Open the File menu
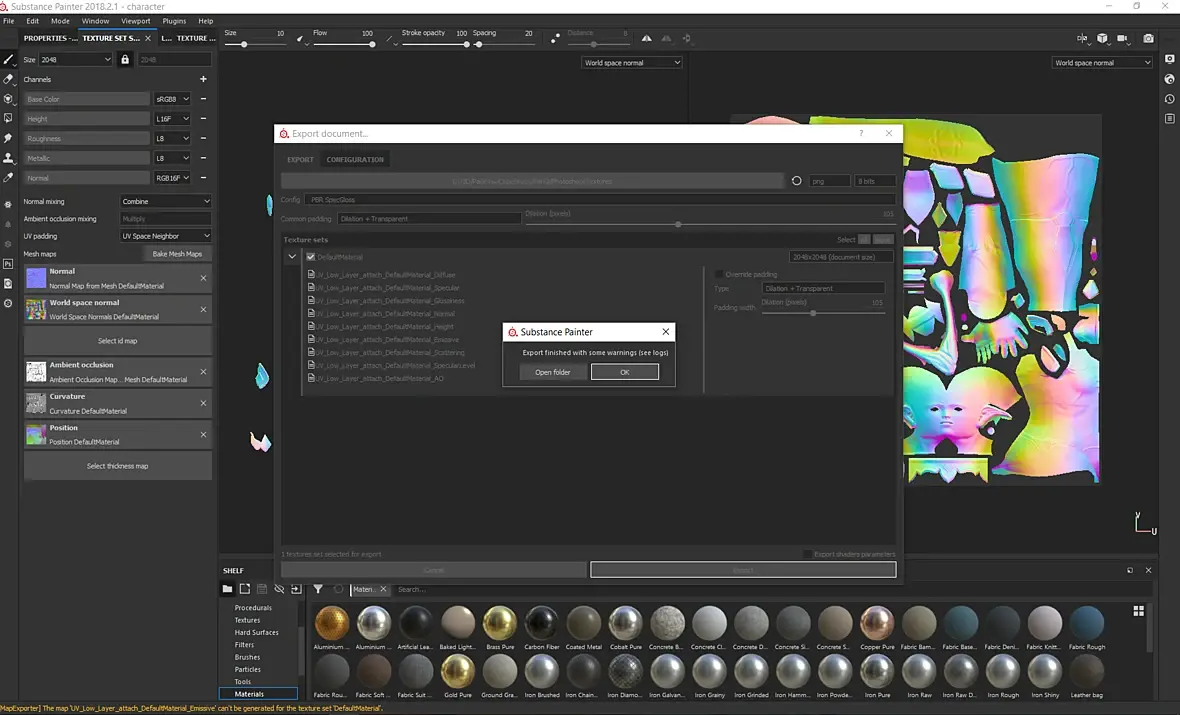Viewport: 1180px width, 715px height. pos(8,21)
